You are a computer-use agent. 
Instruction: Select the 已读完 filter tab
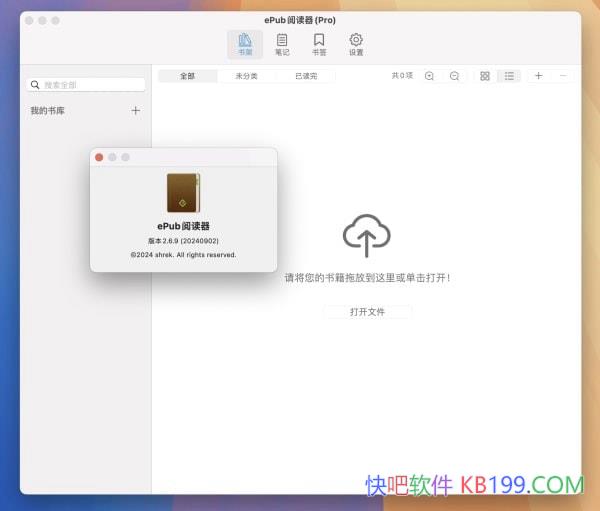(x=305, y=76)
